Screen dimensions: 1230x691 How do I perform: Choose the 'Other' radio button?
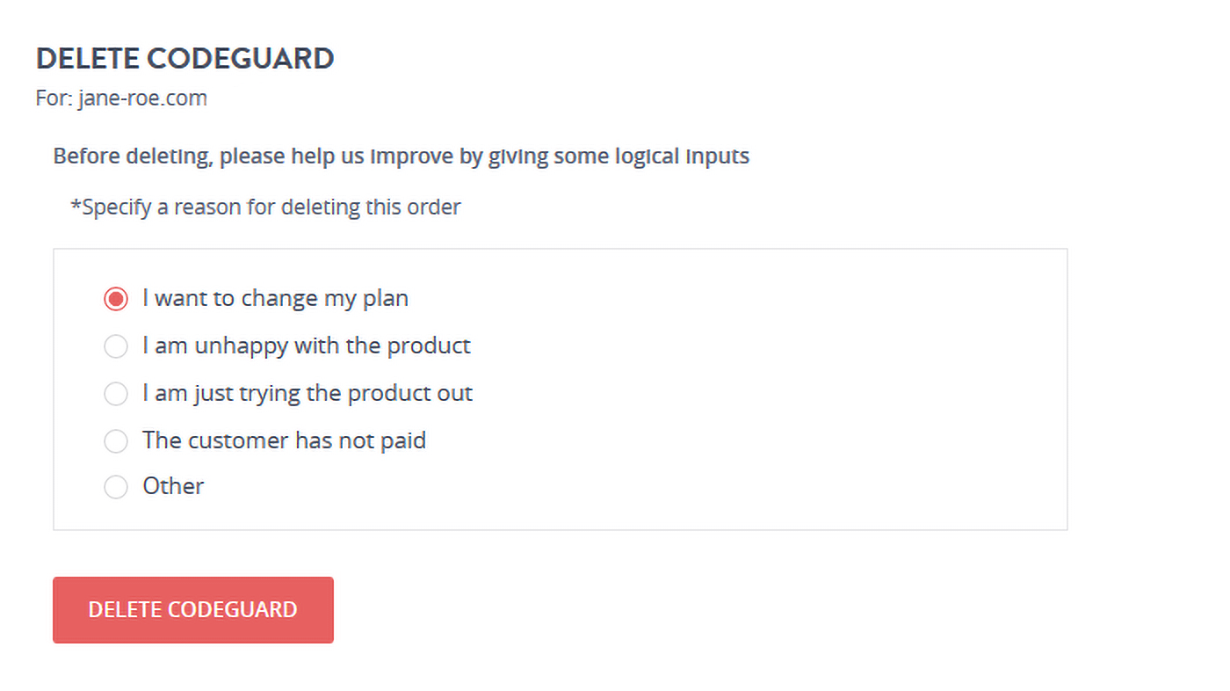click(x=116, y=487)
